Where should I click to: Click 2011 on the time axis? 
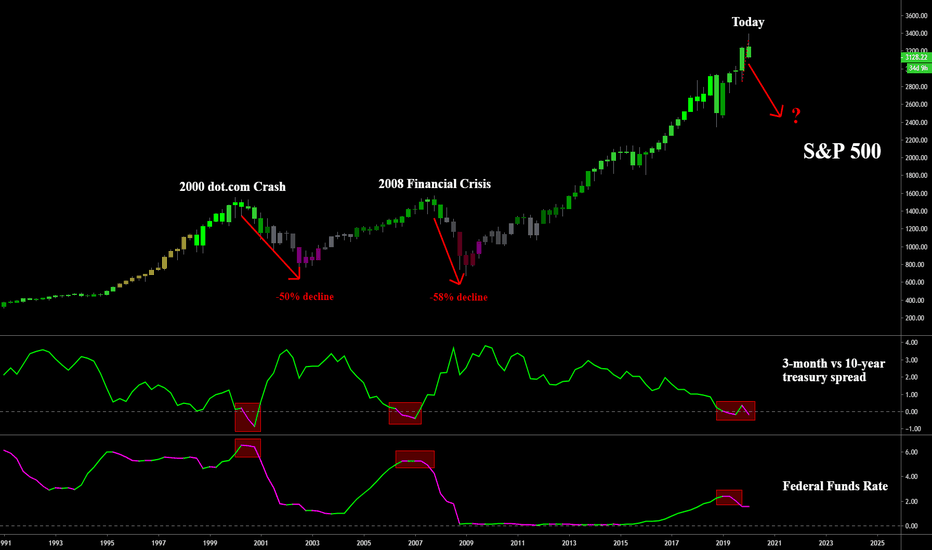coord(518,543)
